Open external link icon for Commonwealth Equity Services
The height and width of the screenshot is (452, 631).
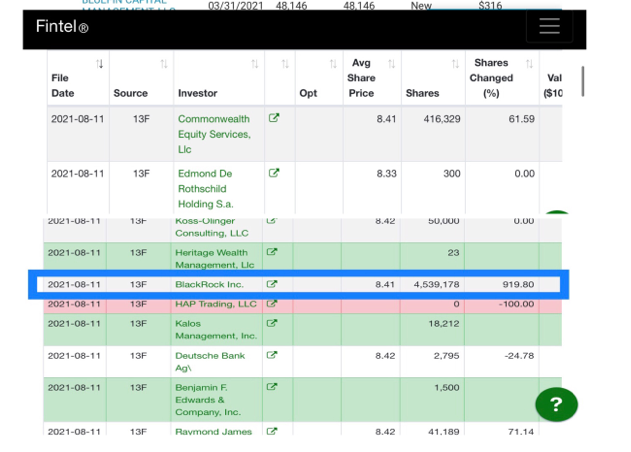pyautogui.click(x=274, y=119)
